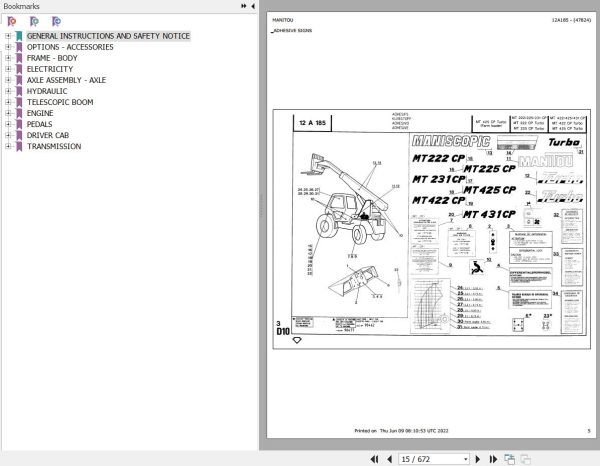Open the ELECTRICITY bookmark

50,69
